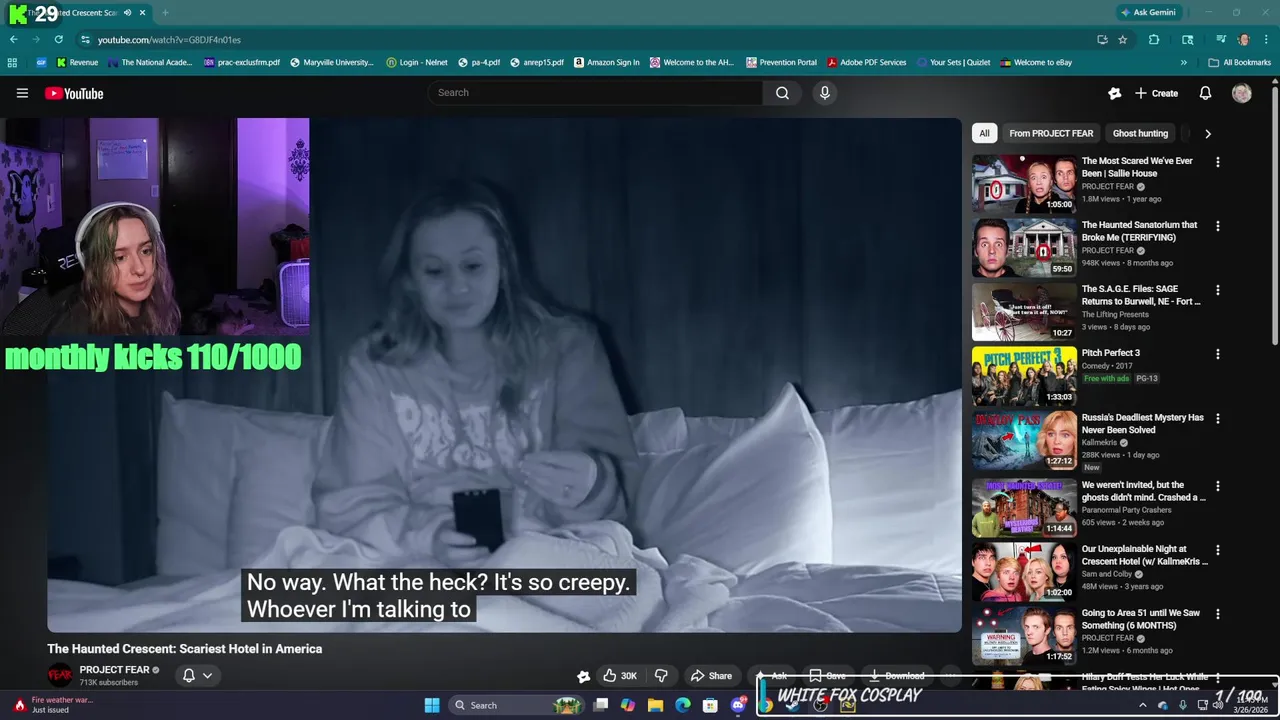The image size is (1280, 720).
Task: Open the Fire weather warning widget
Action: coord(52,705)
